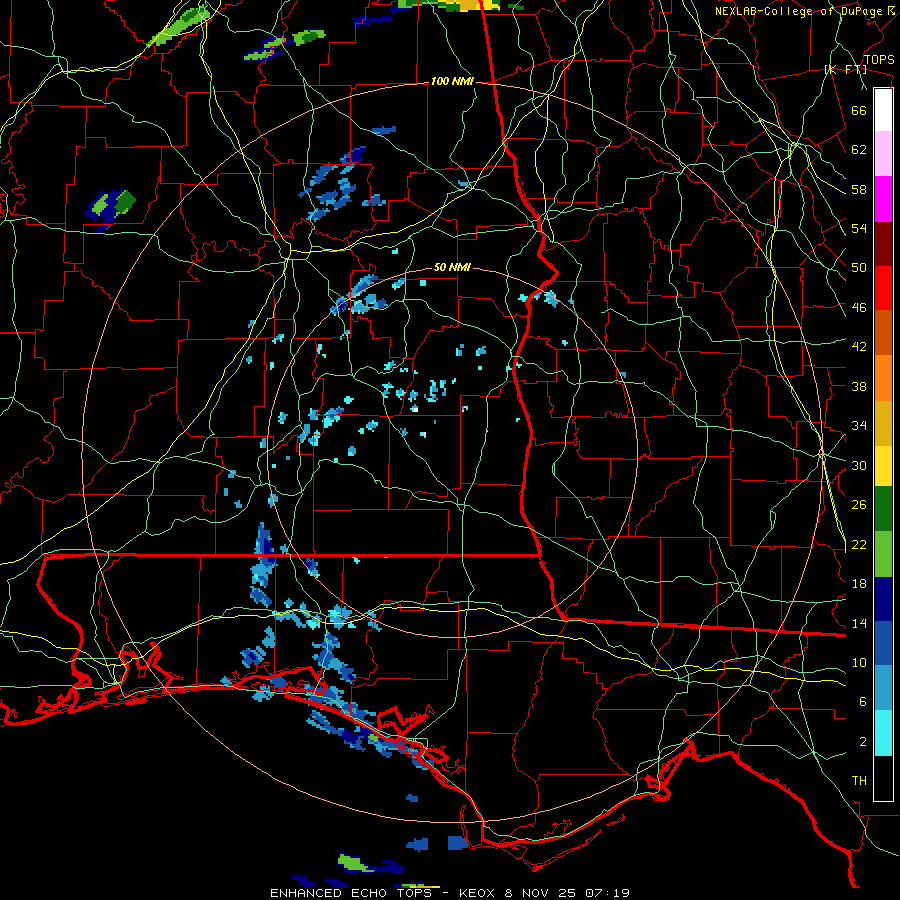
Task: Click the legend value "66"
Action: click(x=859, y=111)
